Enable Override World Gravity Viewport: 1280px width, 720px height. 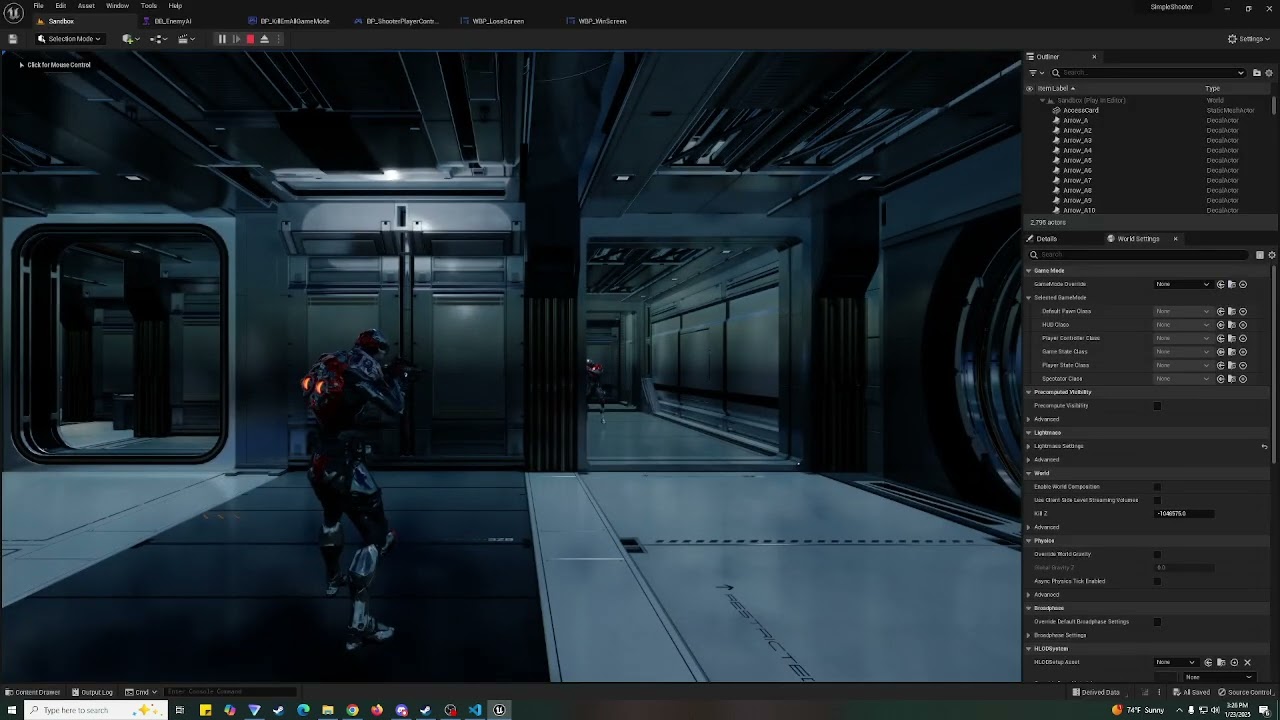1157,554
